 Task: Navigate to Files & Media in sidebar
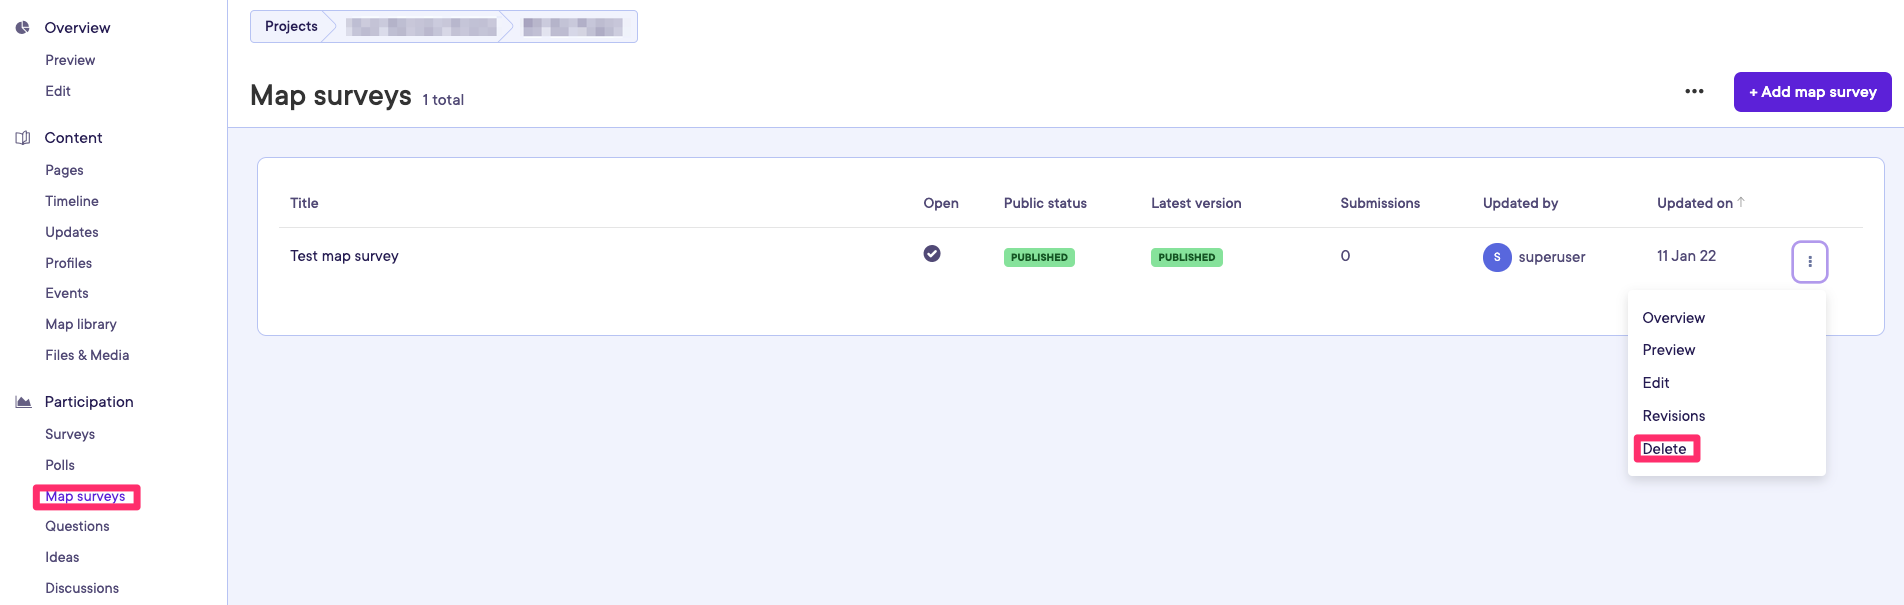tap(87, 355)
